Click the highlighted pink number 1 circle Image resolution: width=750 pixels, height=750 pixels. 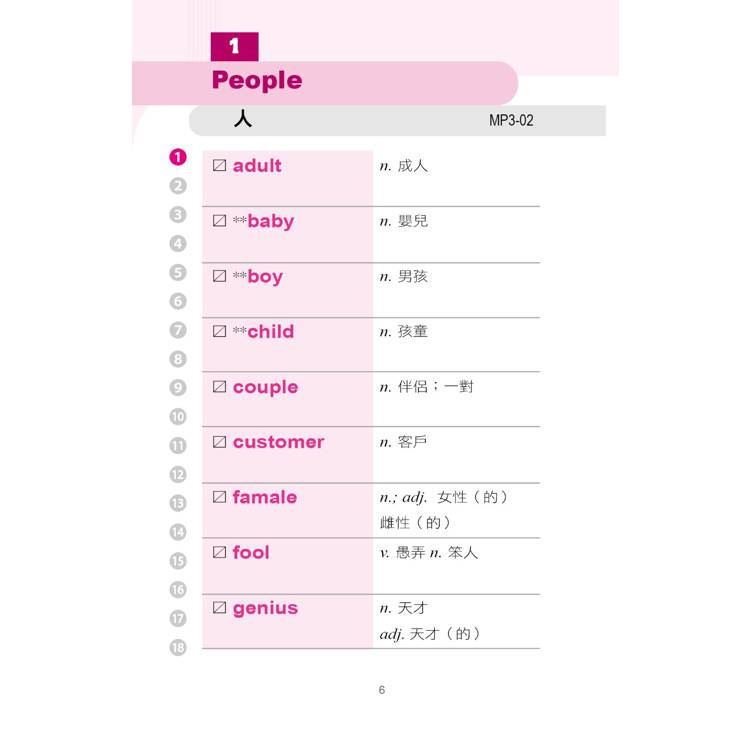177,157
